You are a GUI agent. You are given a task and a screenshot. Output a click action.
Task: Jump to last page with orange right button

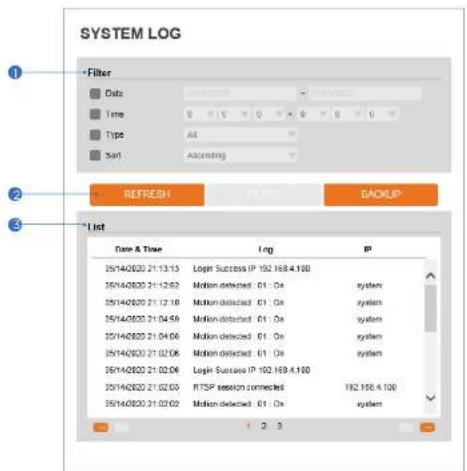pos(427,427)
